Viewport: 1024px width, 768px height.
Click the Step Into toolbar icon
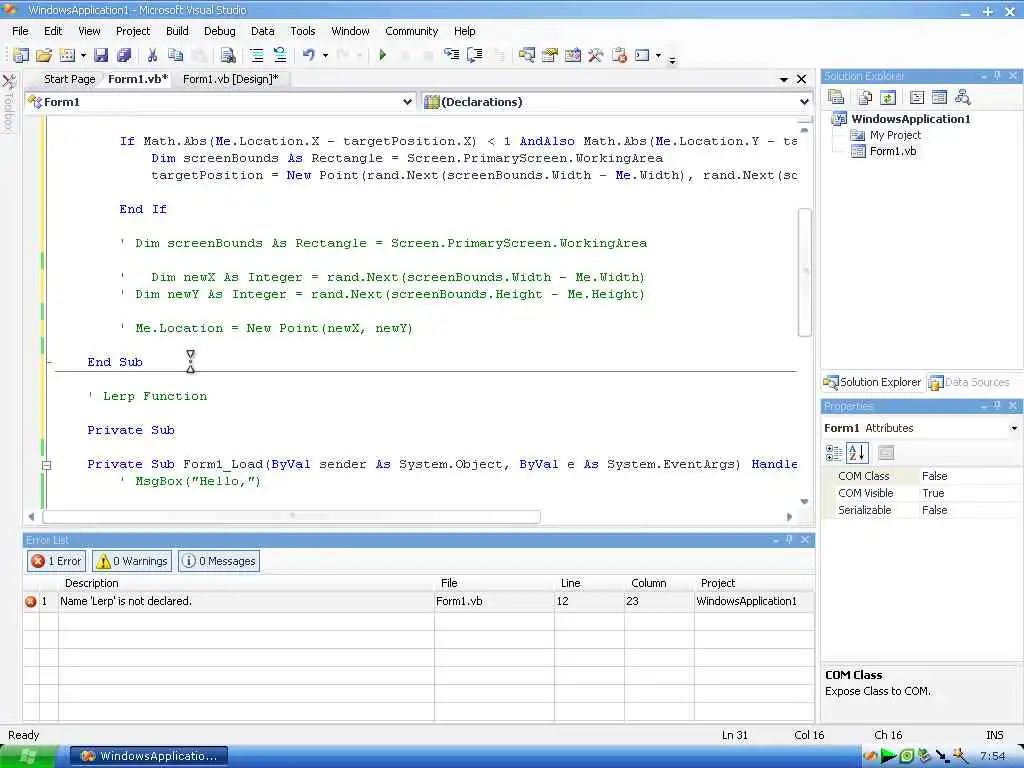(x=451, y=55)
